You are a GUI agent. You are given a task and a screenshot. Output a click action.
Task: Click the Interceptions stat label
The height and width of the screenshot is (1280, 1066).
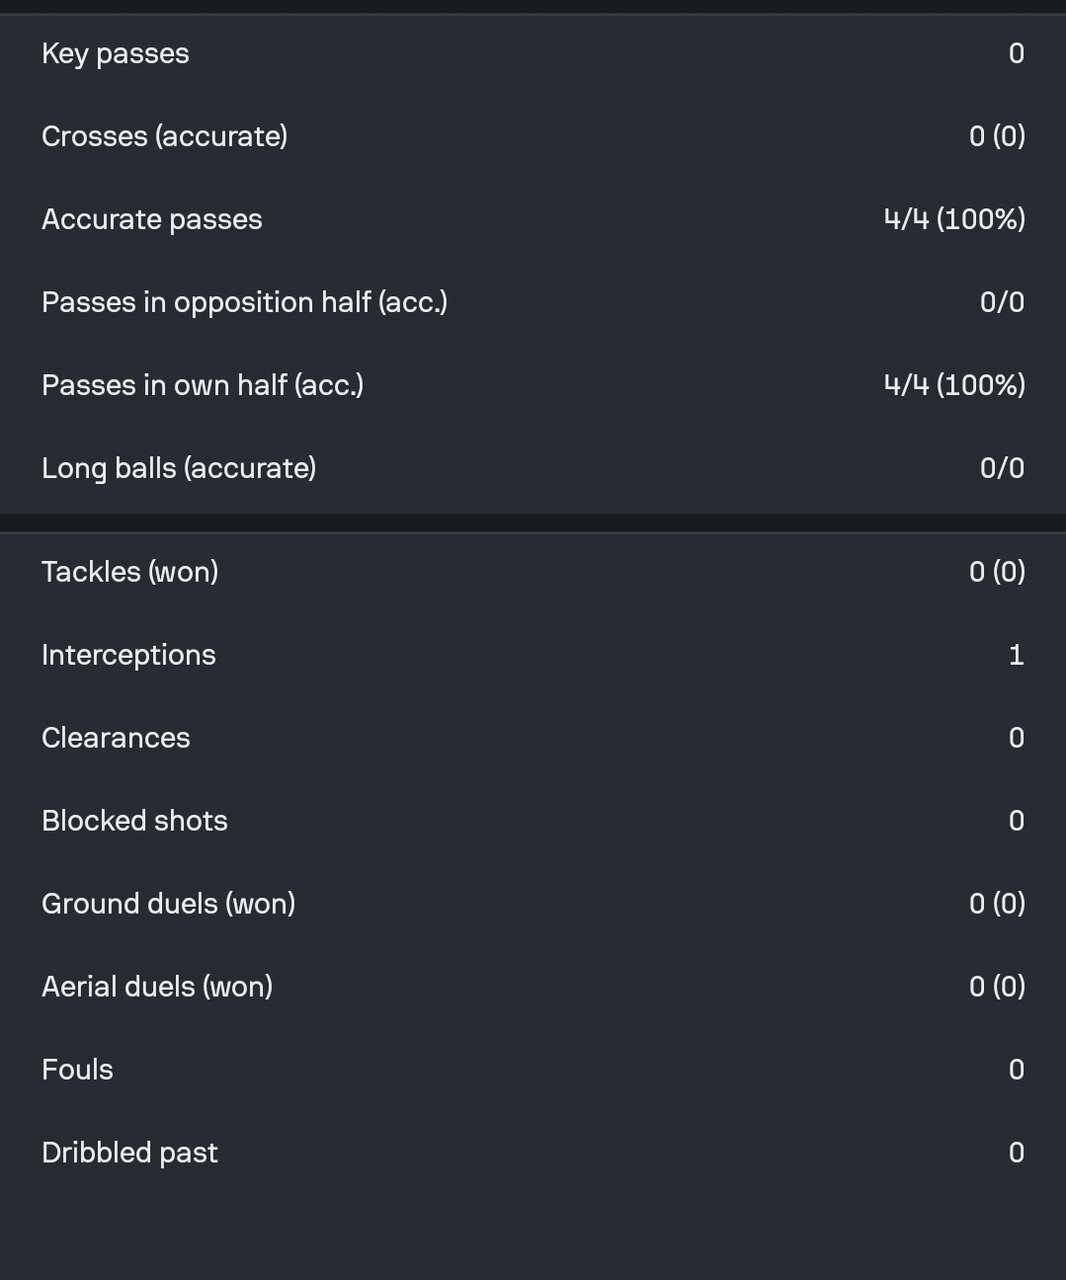128,655
